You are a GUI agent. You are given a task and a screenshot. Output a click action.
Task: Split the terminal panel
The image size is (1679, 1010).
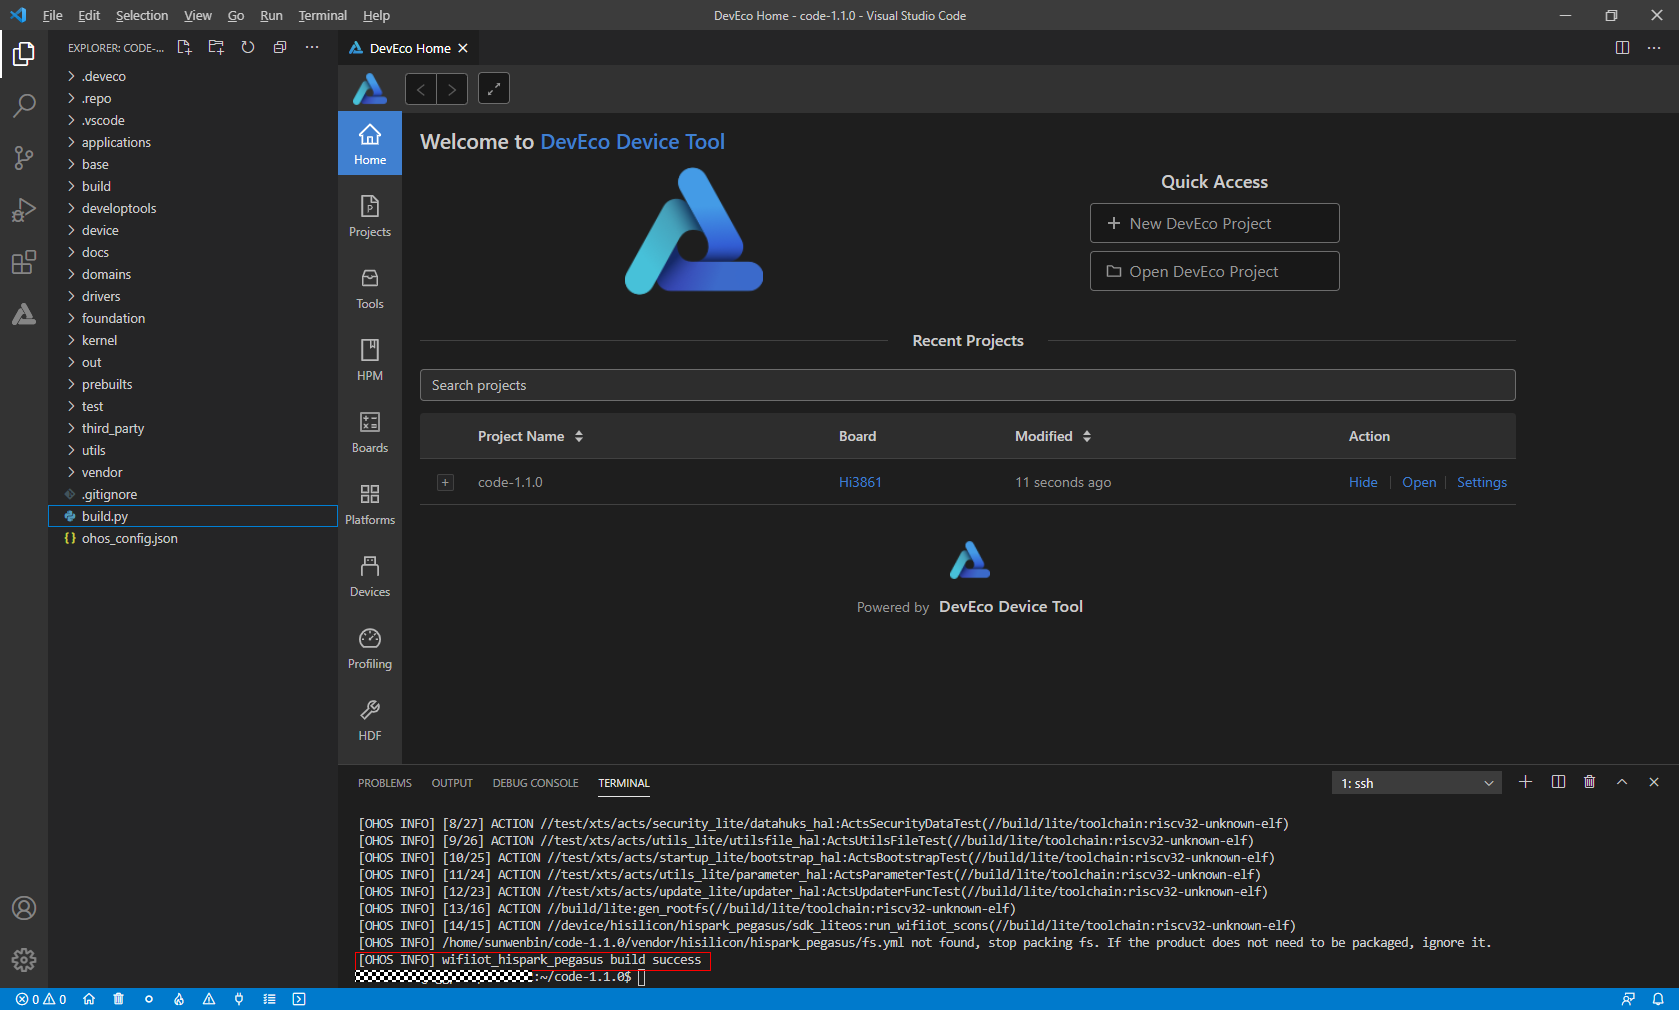tap(1558, 782)
